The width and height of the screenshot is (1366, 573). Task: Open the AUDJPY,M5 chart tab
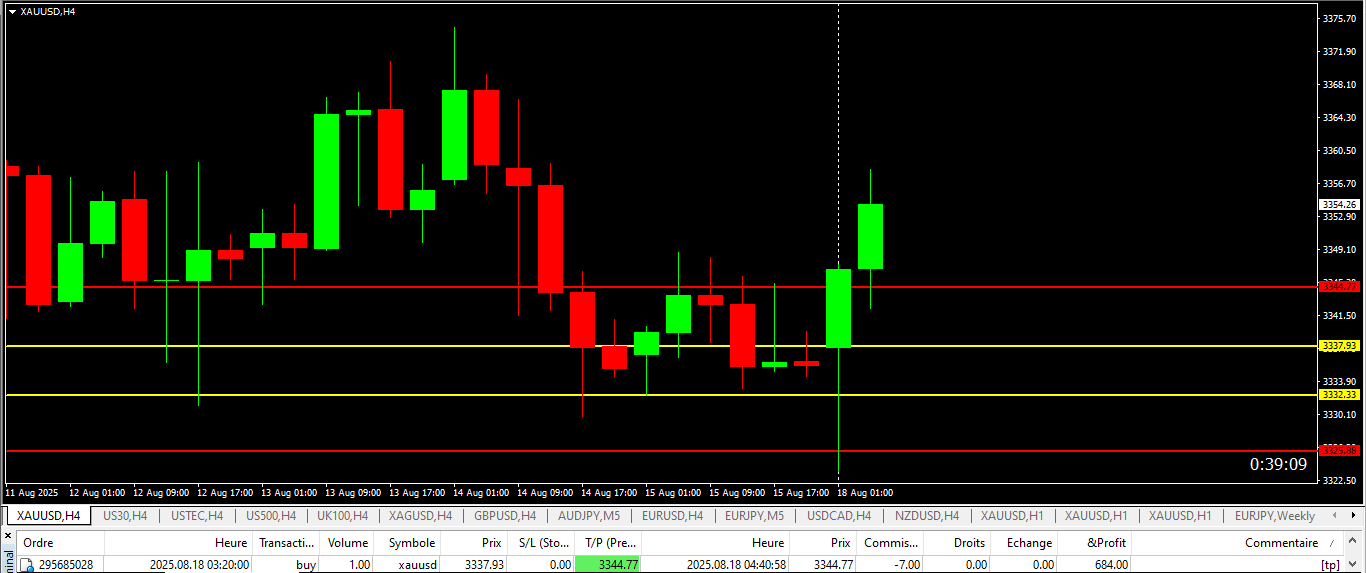pyautogui.click(x=589, y=516)
